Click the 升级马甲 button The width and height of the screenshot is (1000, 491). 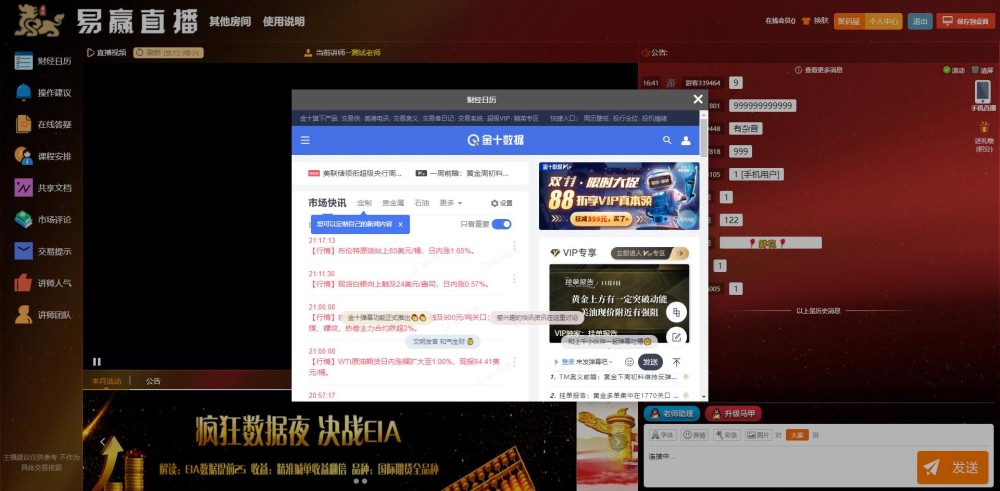click(x=733, y=413)
